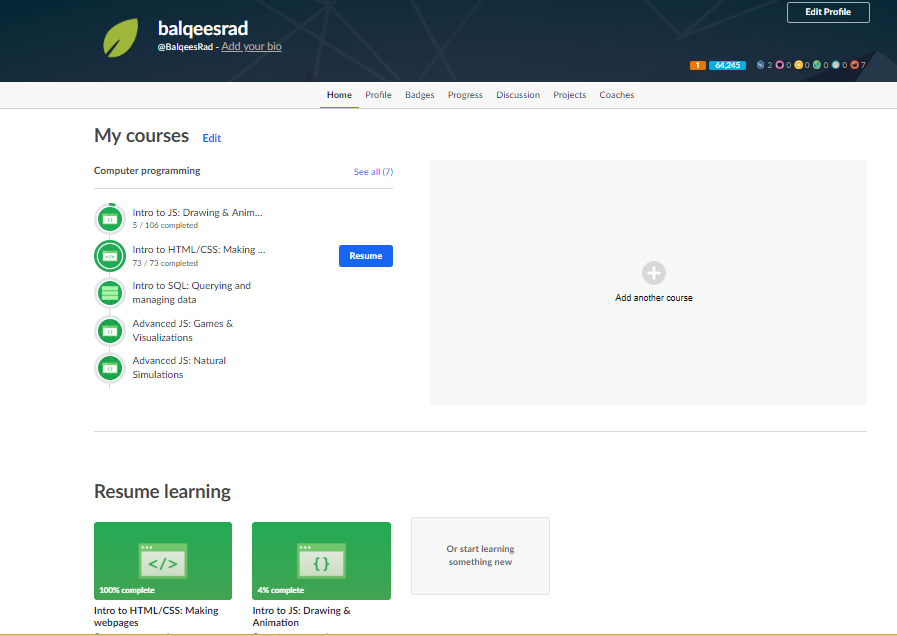Click Intro to JS: Drawing & Animation card title
The width and height of the screenshot is (897, 636).
click(301, 617)
